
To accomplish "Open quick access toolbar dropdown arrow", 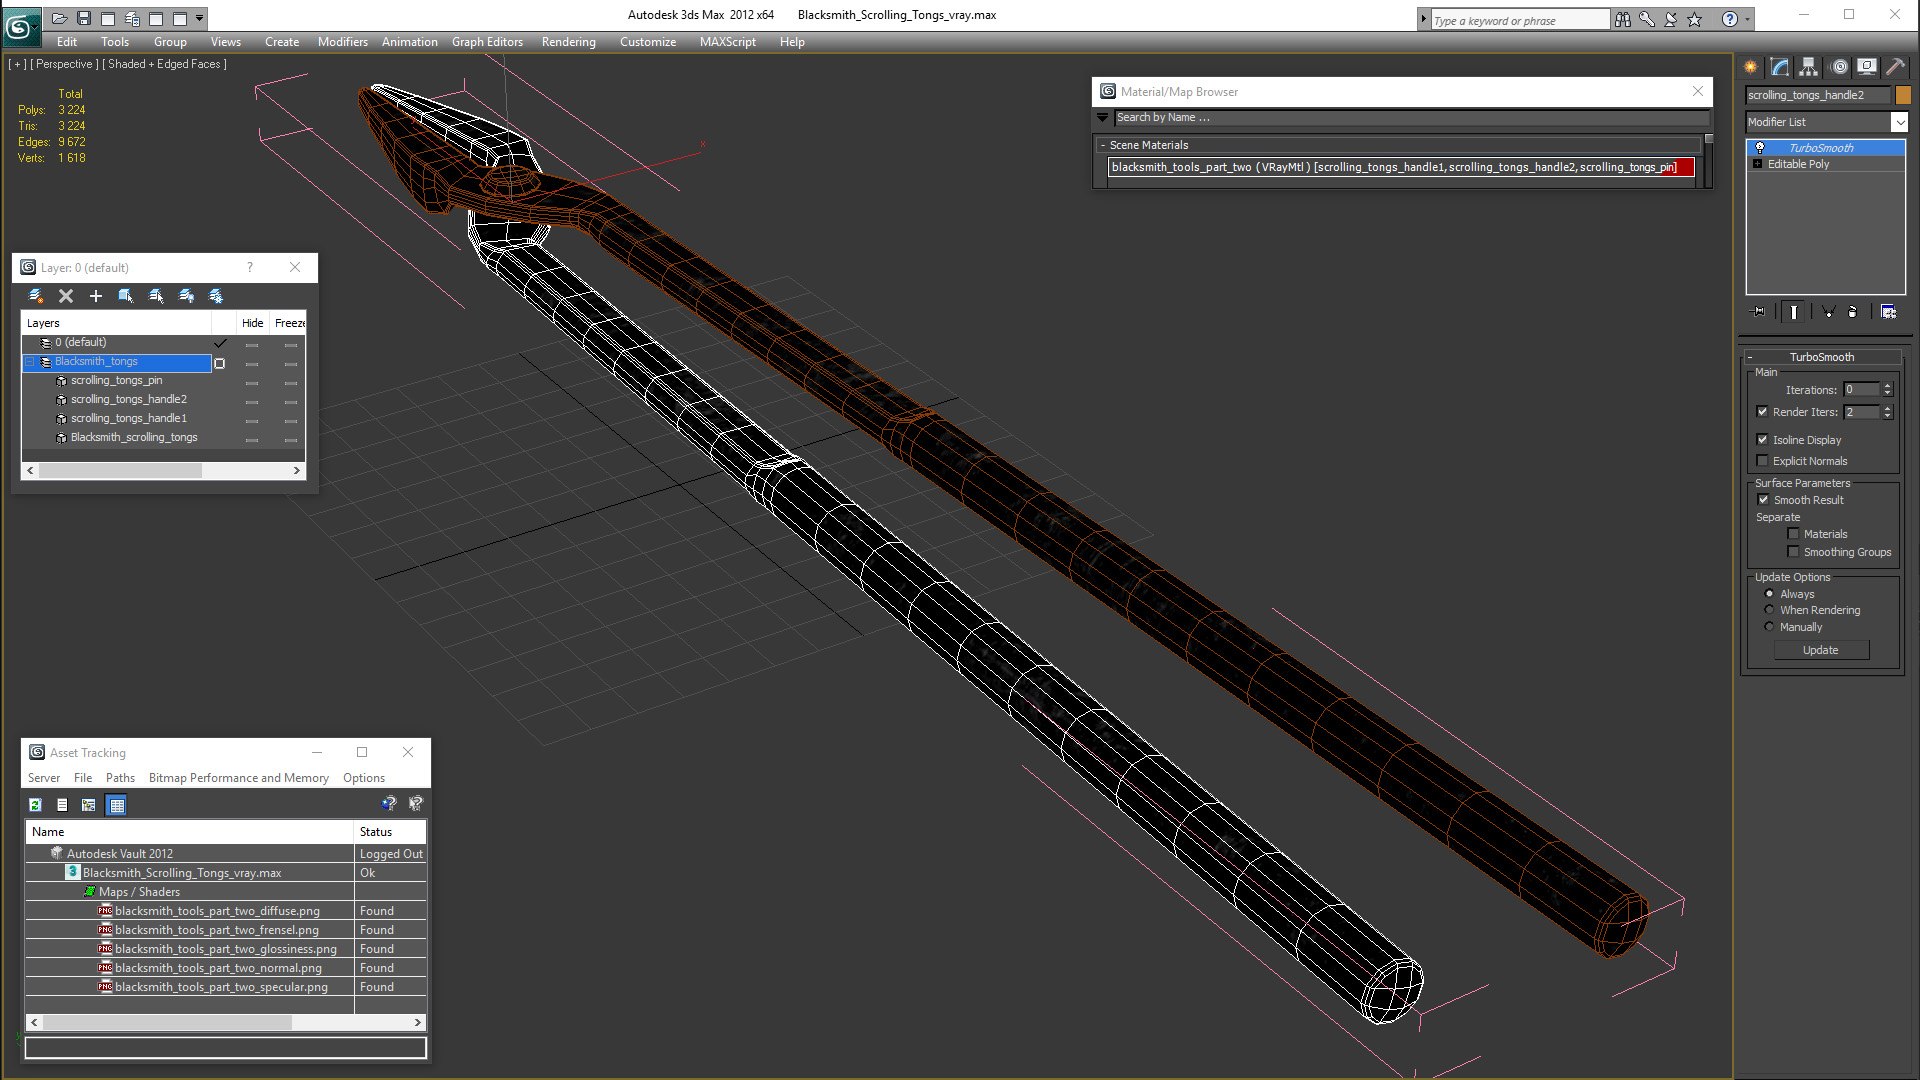I will pyautogui.click(x=200, y=18).
